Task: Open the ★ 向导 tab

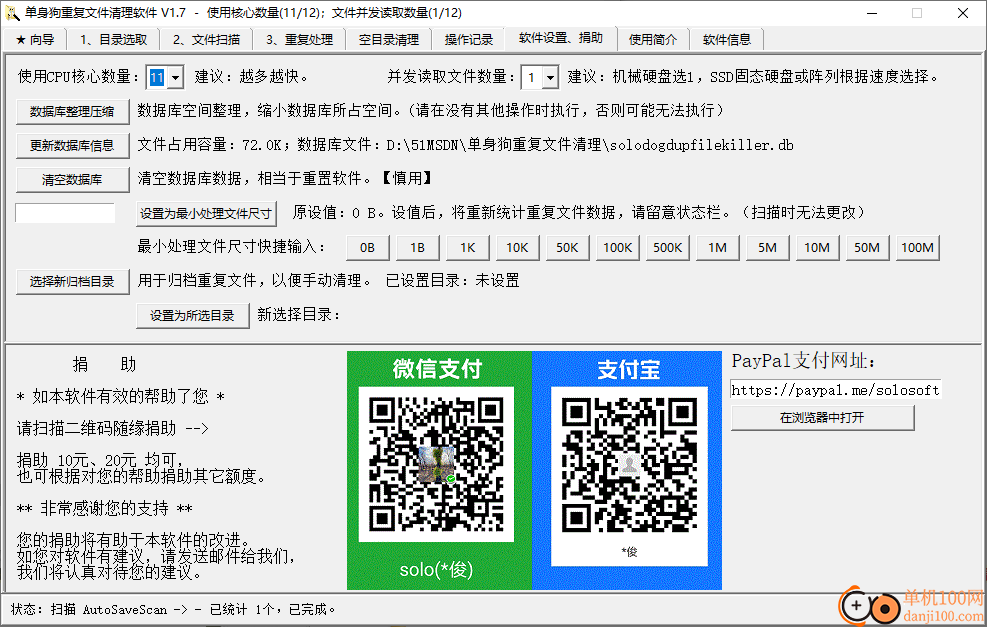Action: pos(35,40)
